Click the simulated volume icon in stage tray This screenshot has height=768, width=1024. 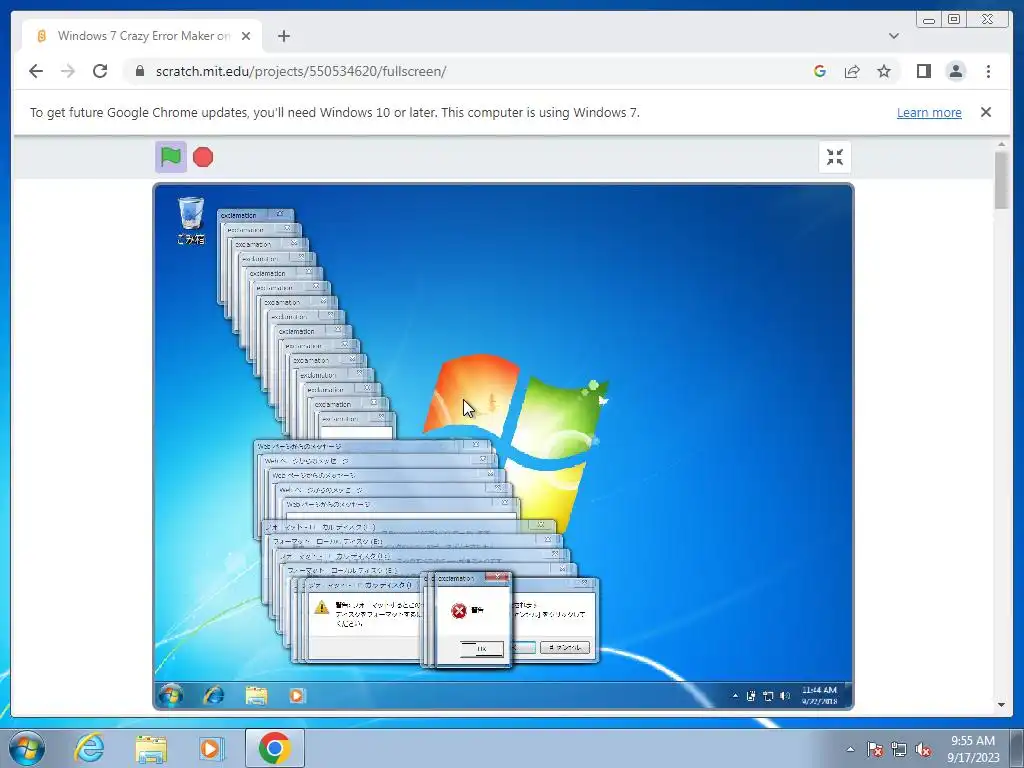(x=785, y=696)
